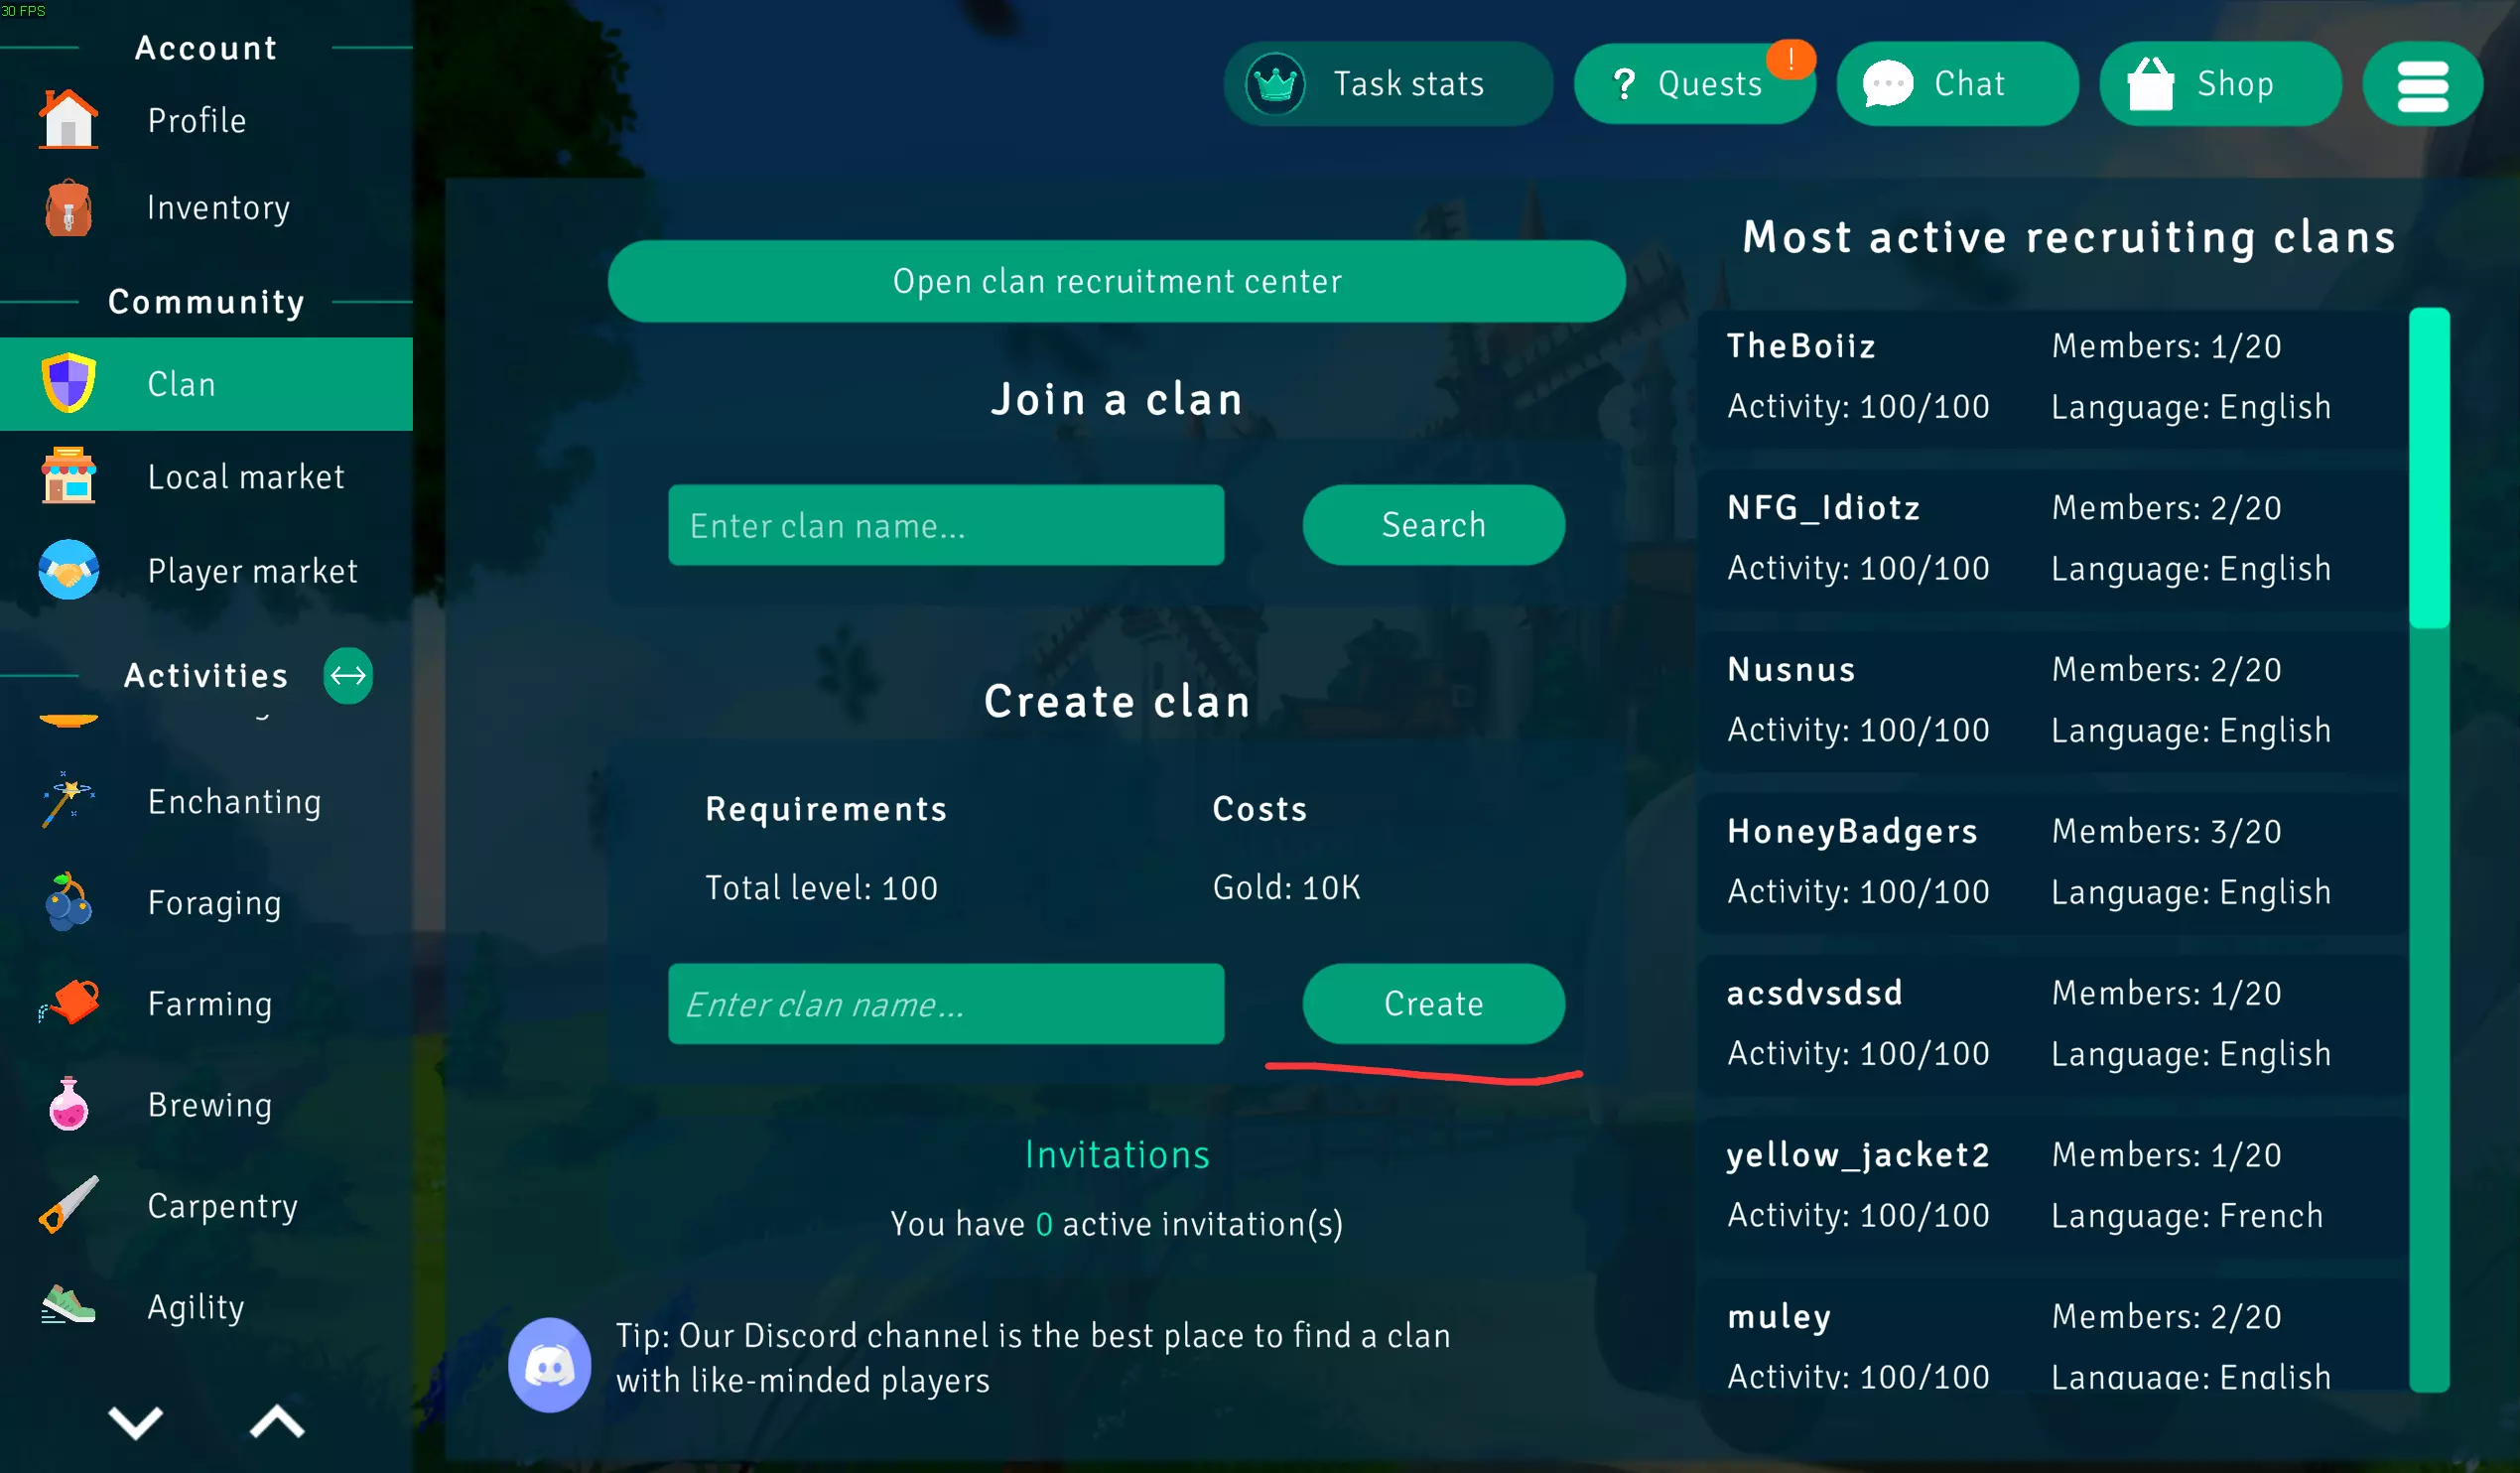Toggle Activities list with the arrows button
This screenshot has width=2520, height=1473.
[348, 676]
